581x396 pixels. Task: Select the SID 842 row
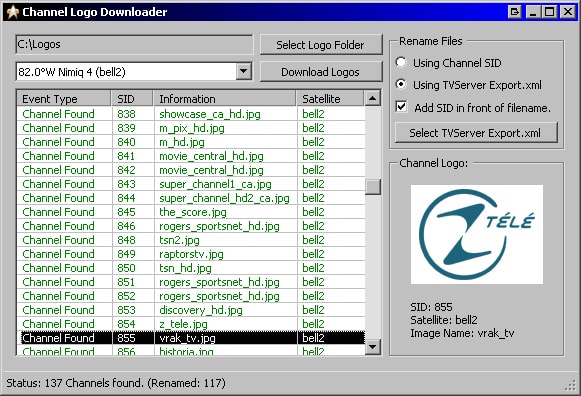(191, 170)
